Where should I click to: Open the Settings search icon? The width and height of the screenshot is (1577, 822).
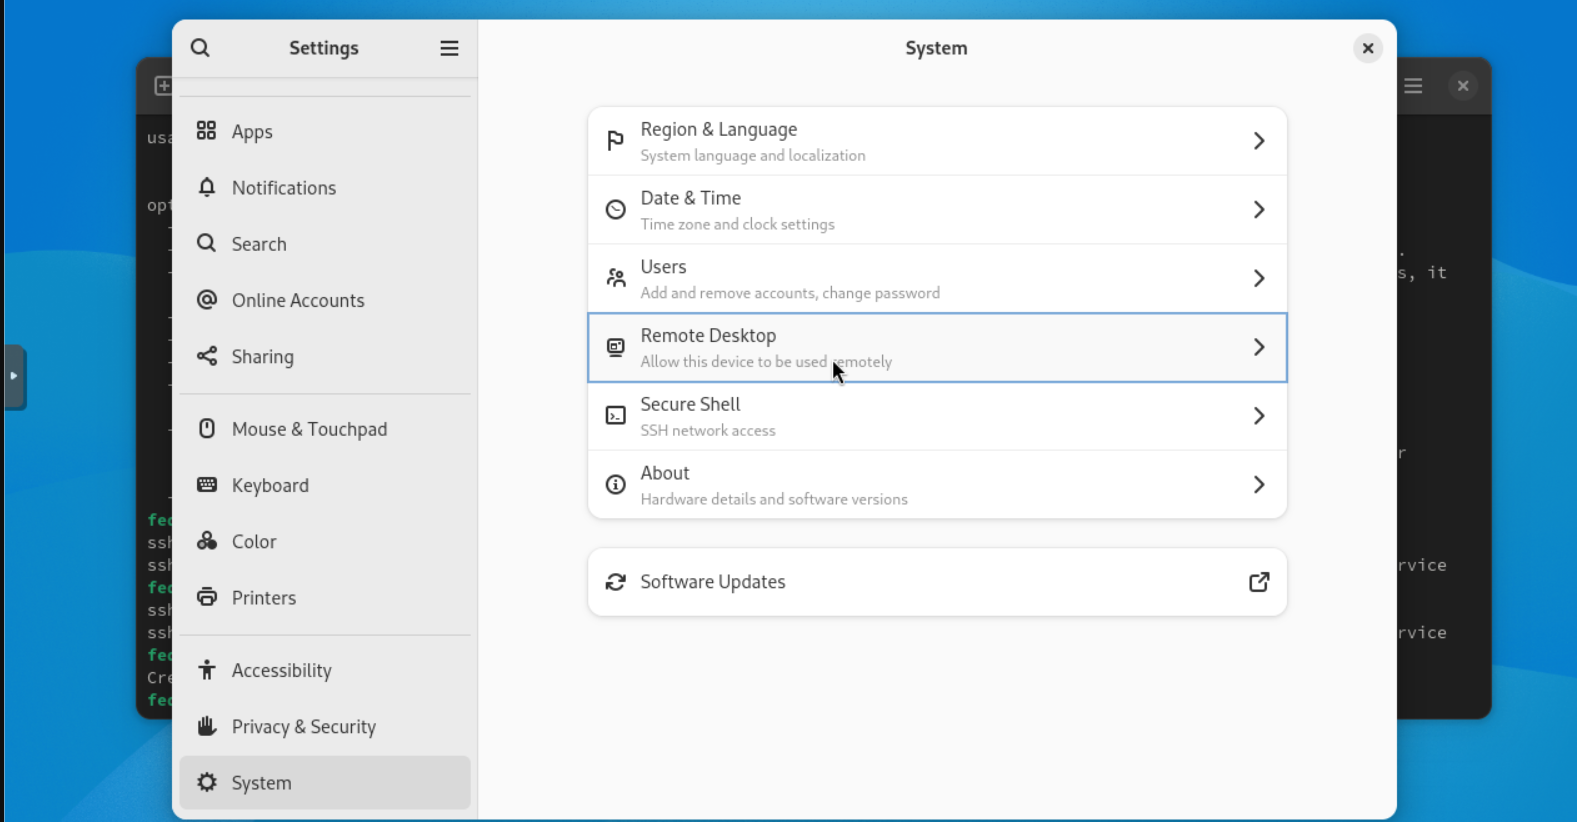tap(200, 48)
